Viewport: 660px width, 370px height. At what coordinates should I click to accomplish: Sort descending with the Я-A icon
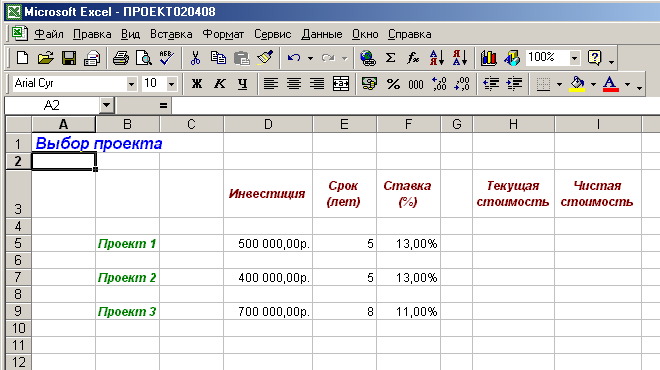(x=460, y=58)
